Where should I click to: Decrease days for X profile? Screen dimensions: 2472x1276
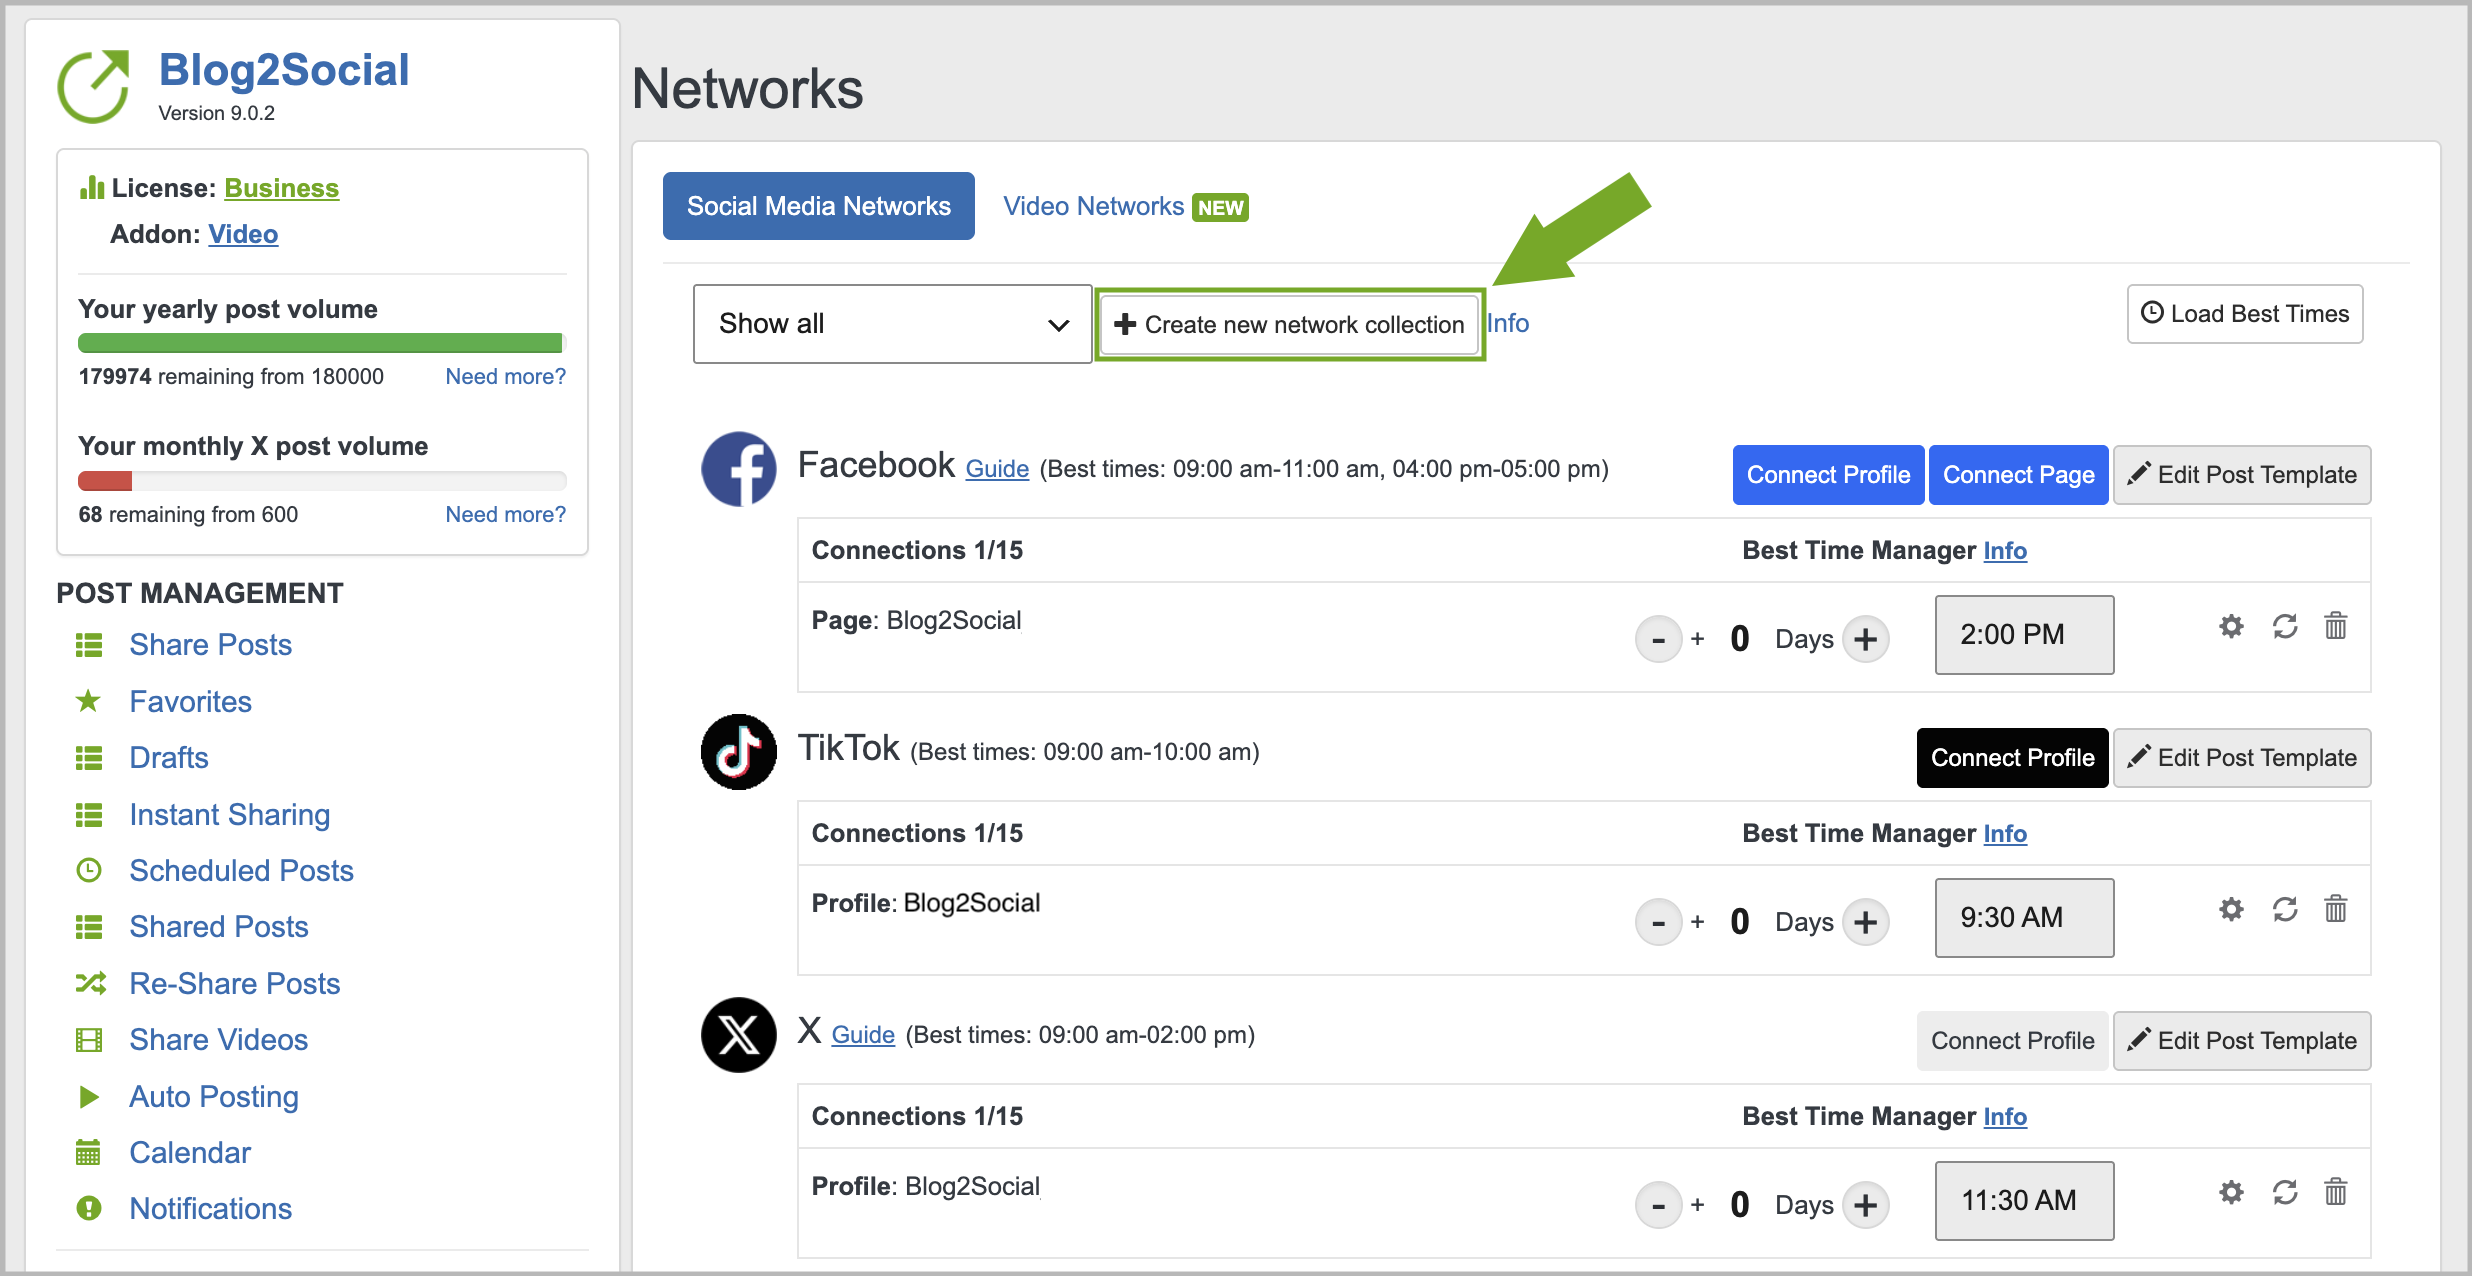click(x=1658, y=1205)
